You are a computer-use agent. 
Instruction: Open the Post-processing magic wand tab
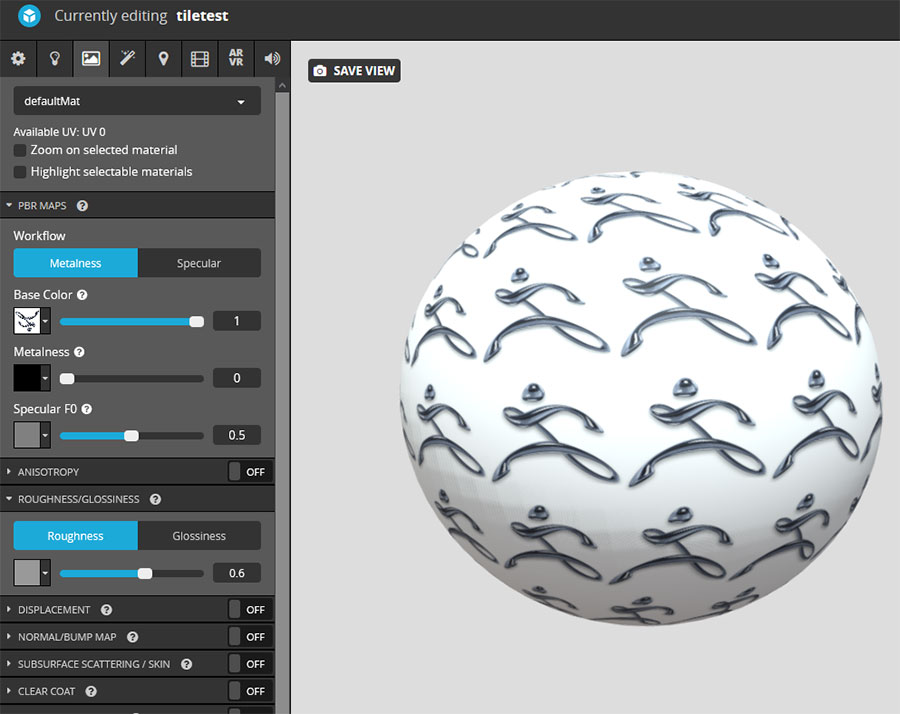point(127,59)
